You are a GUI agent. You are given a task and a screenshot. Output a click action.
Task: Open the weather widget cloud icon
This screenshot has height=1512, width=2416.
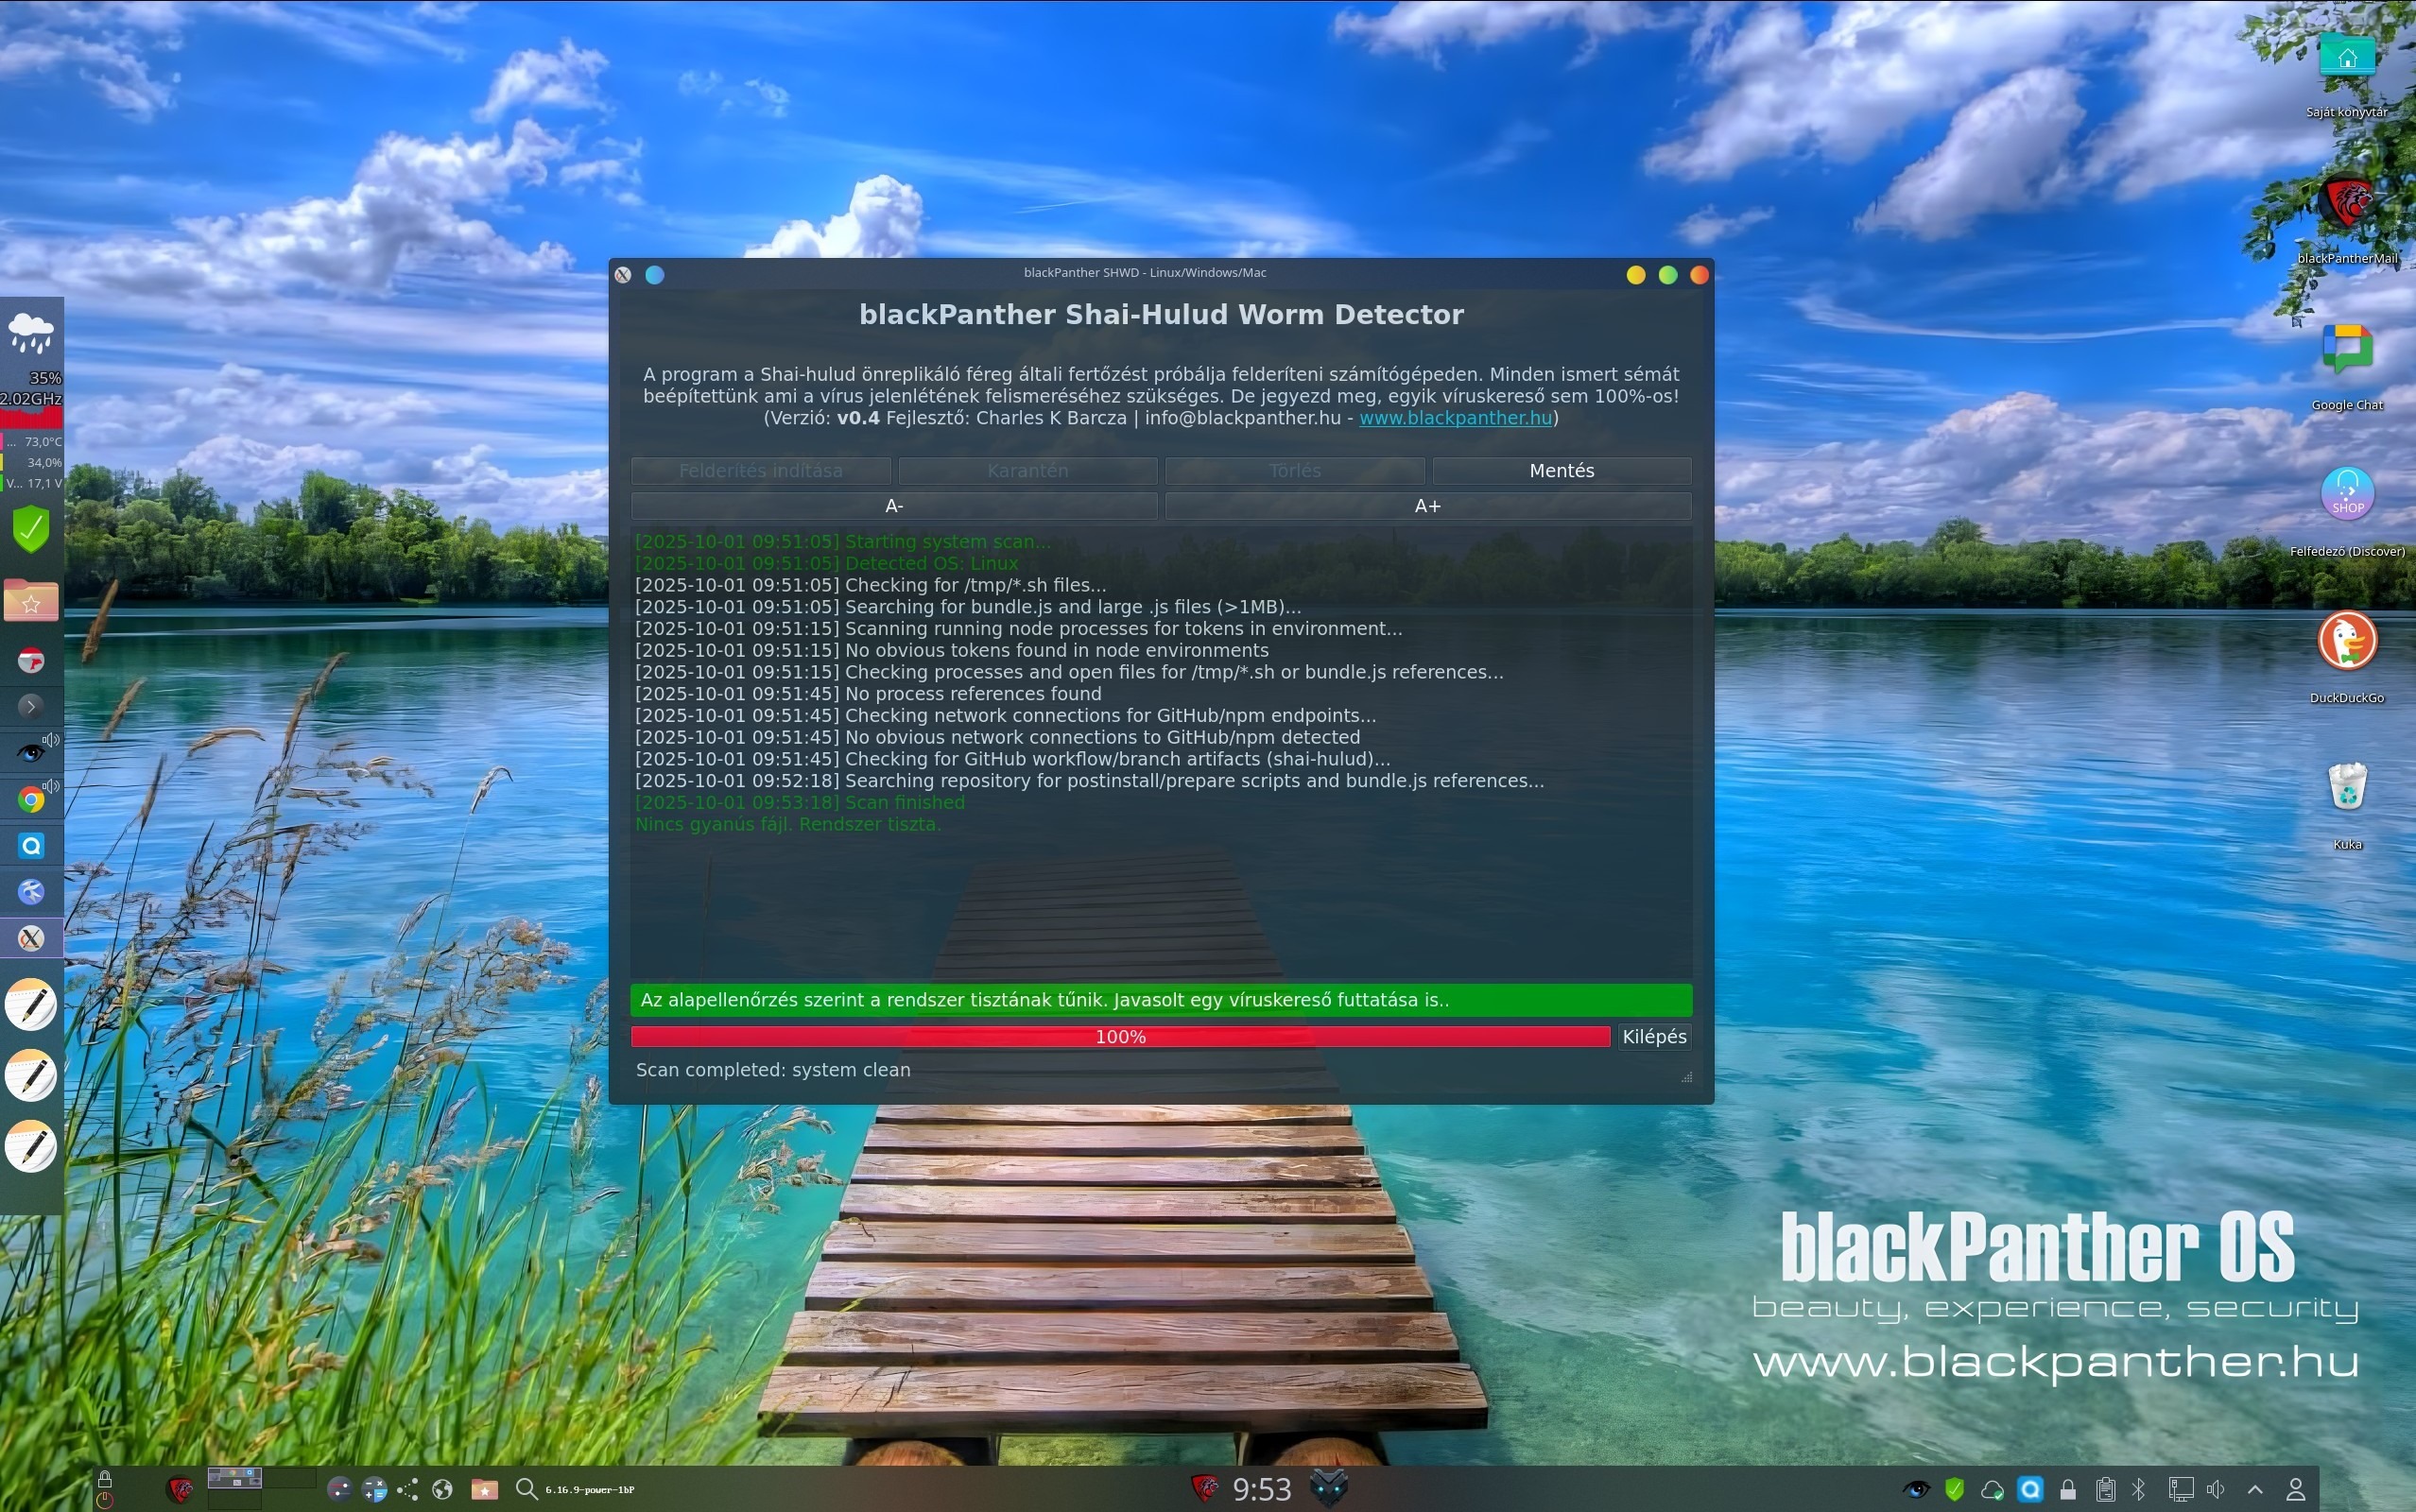click(x=31, y=332)
